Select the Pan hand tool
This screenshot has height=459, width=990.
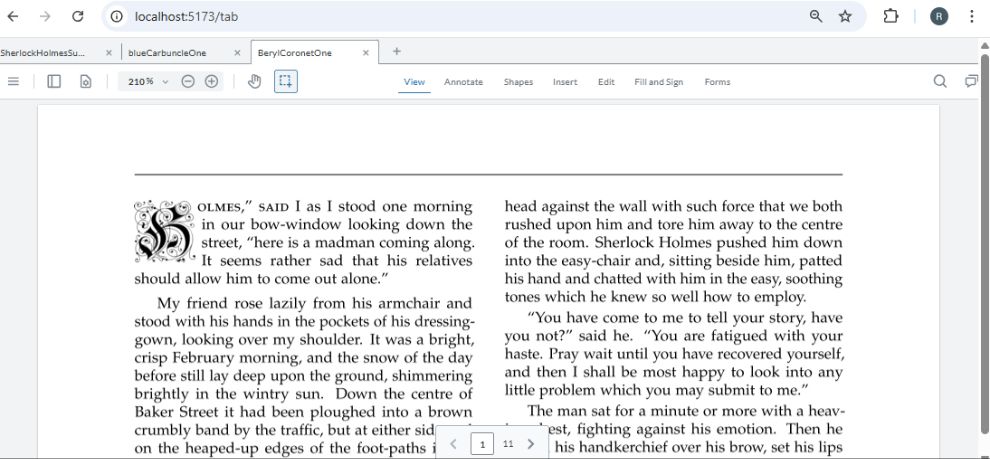pyautogui.click(x=254, y=81)
